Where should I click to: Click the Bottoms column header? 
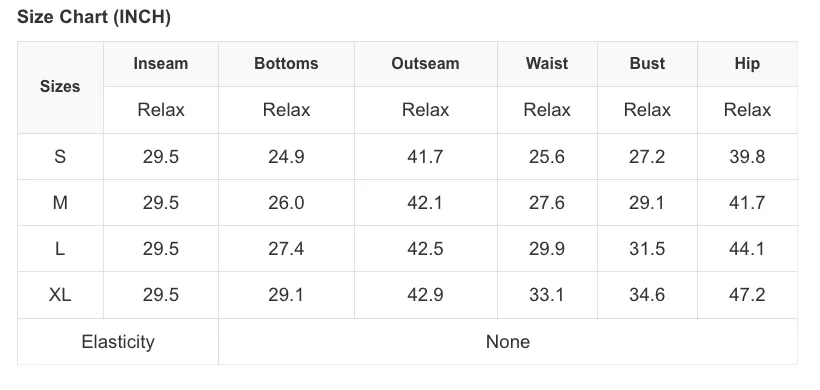pyautogui.click(x=286, y=64)
